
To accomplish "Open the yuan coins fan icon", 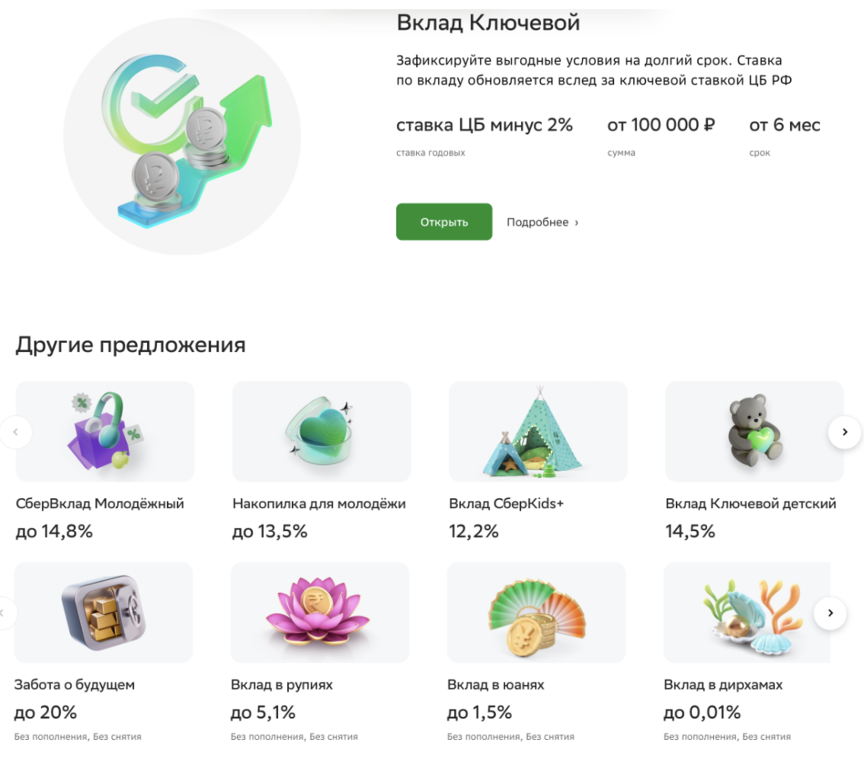I will click(x=535, y=612).
